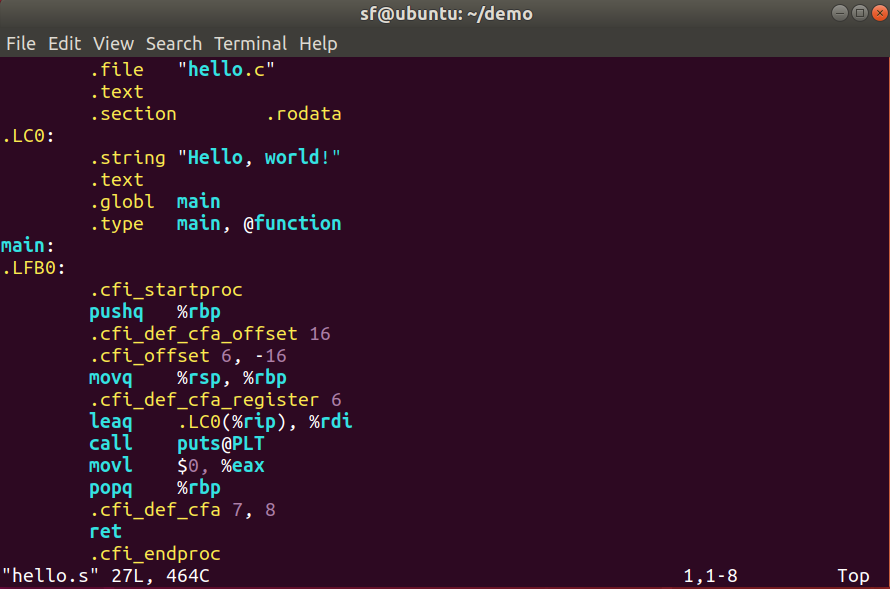Click the "Hello, world!" string

pos(259,158)
